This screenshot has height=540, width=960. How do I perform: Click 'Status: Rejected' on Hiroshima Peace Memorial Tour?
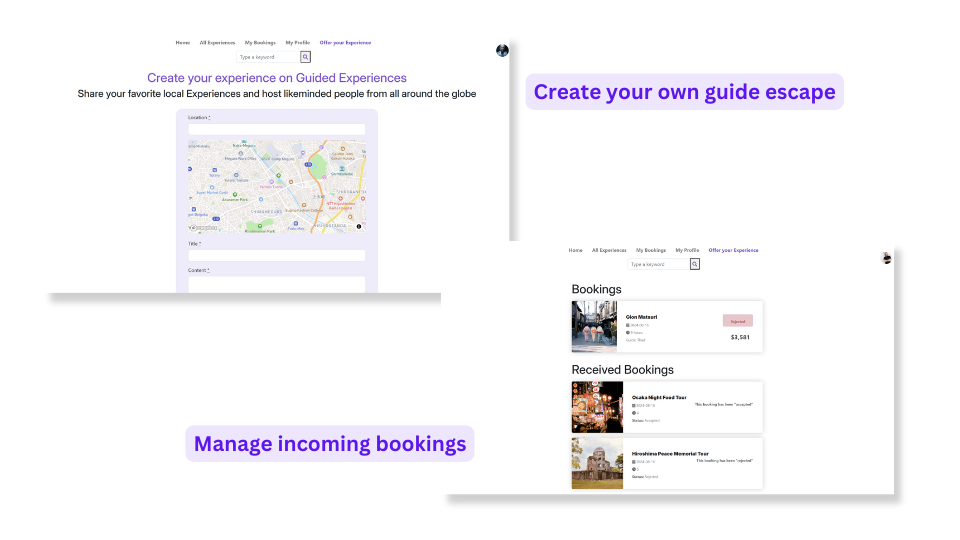tap(645, 477)
